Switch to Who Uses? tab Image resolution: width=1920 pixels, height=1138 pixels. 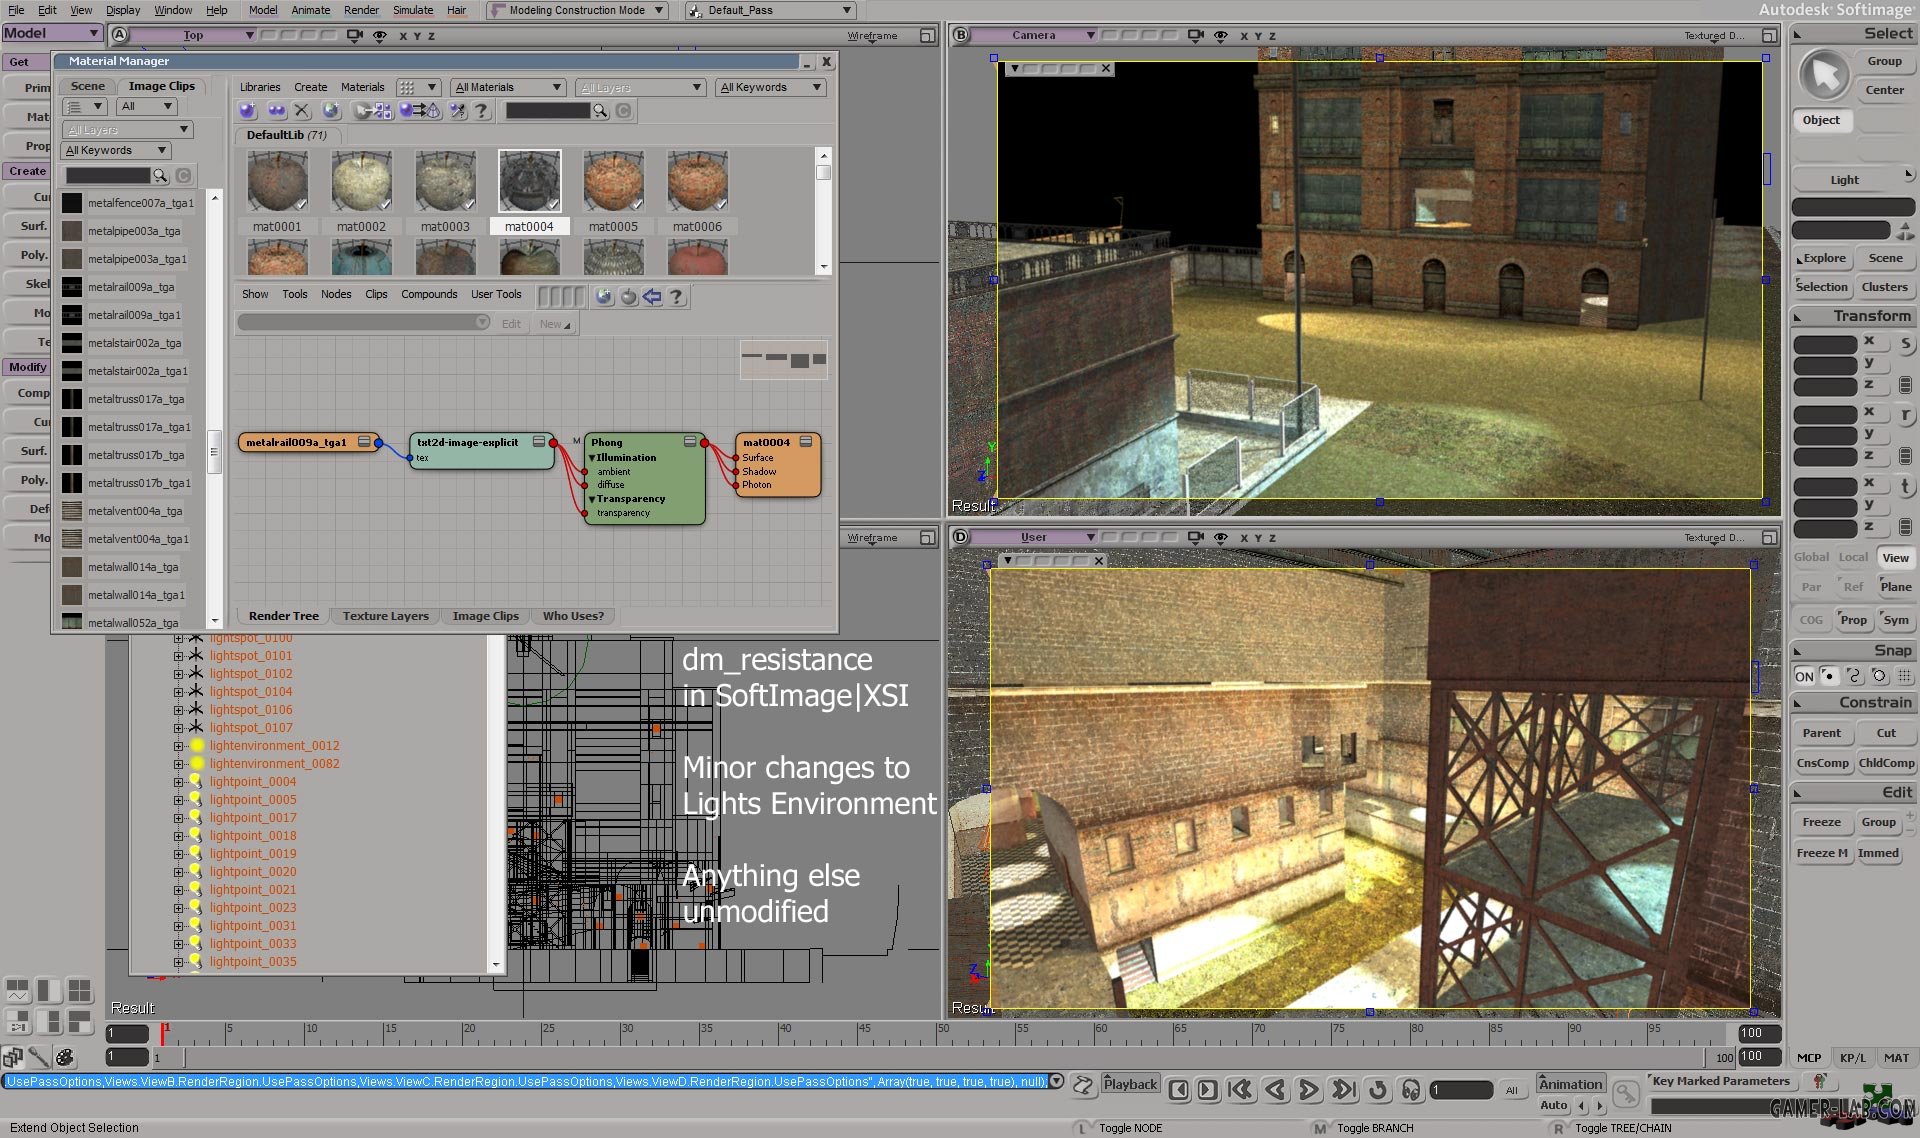pyautogui.click(x=573, y=616)
